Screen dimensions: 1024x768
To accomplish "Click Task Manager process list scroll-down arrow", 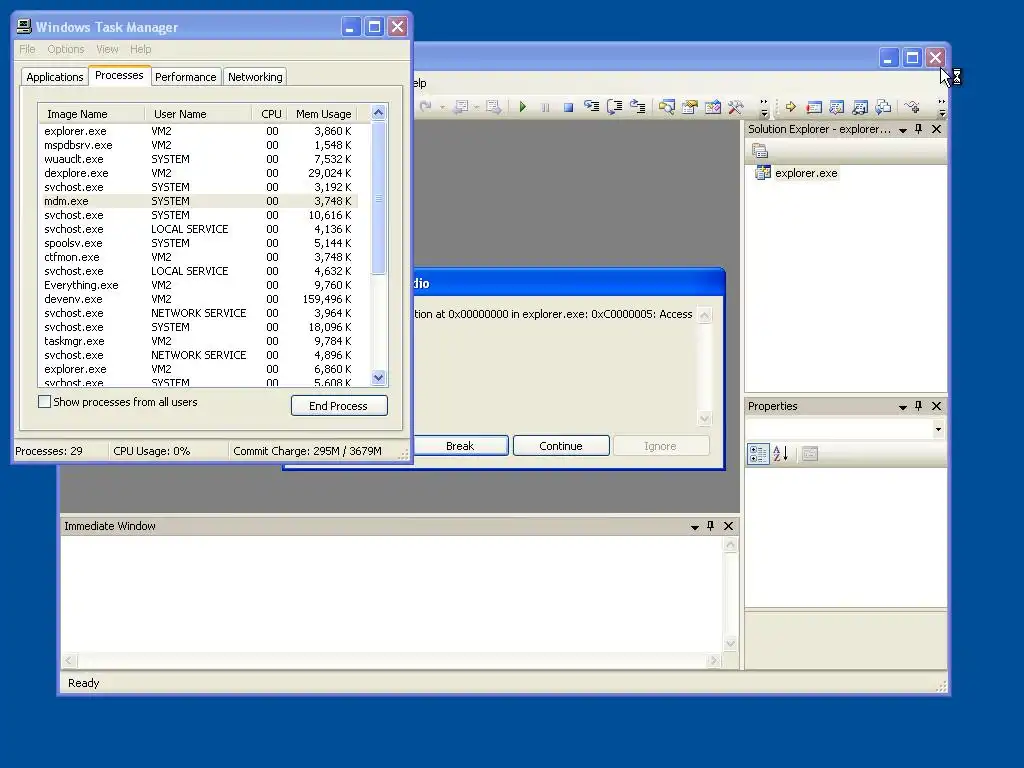I will (378, 377).
